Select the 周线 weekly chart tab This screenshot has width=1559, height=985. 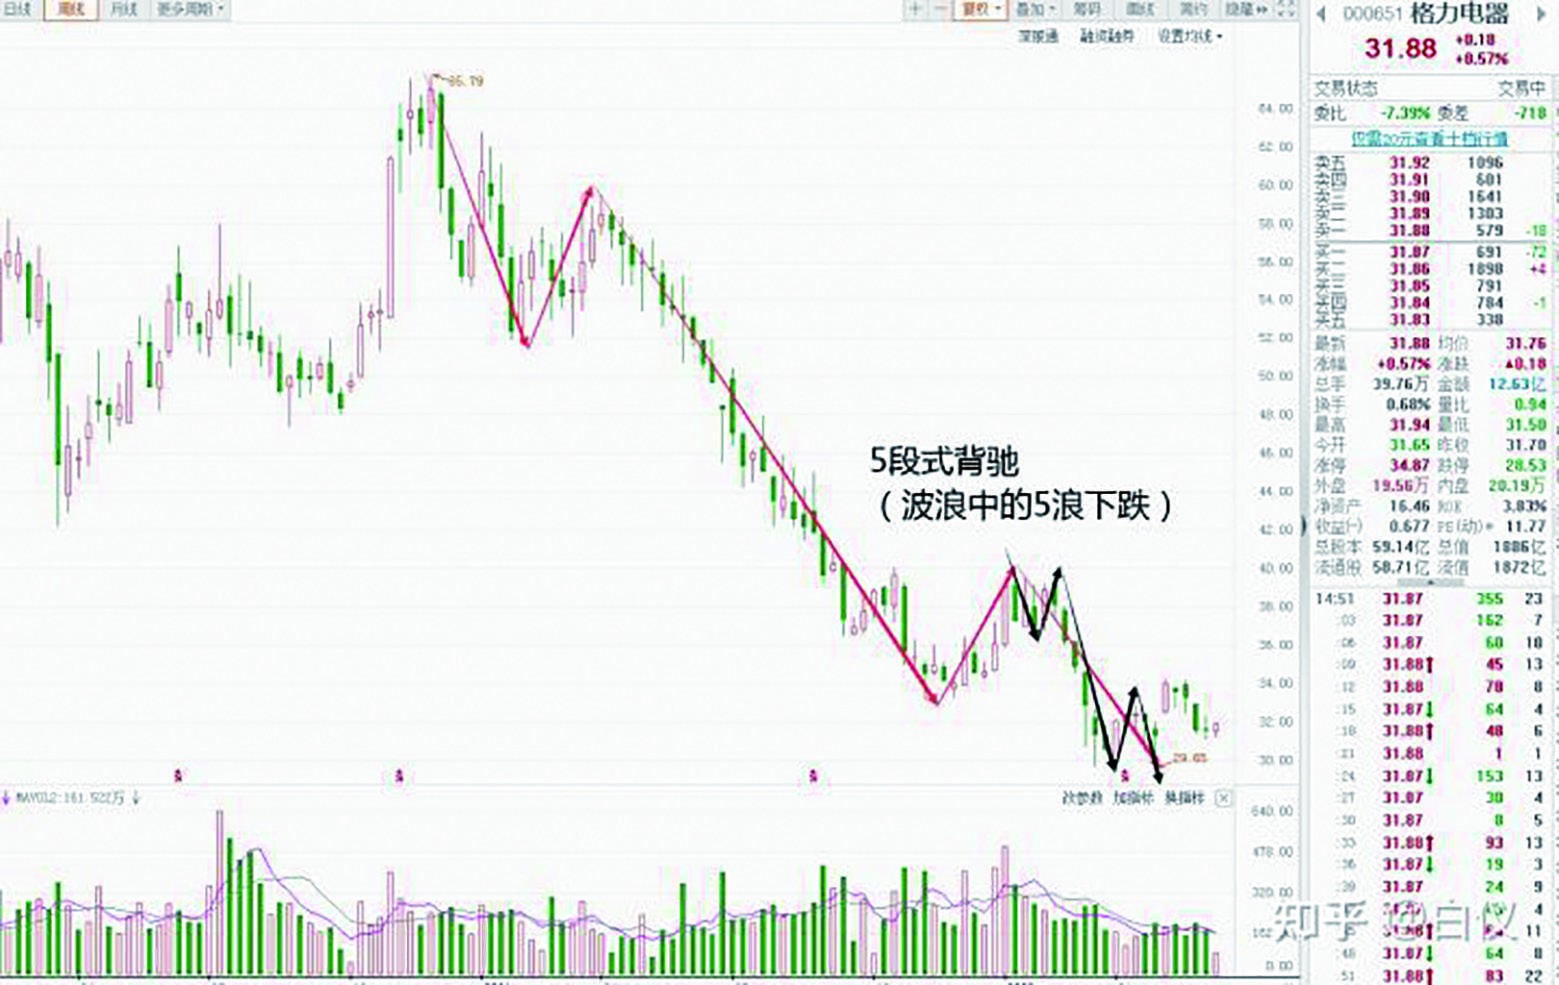(x=71, y=10)
